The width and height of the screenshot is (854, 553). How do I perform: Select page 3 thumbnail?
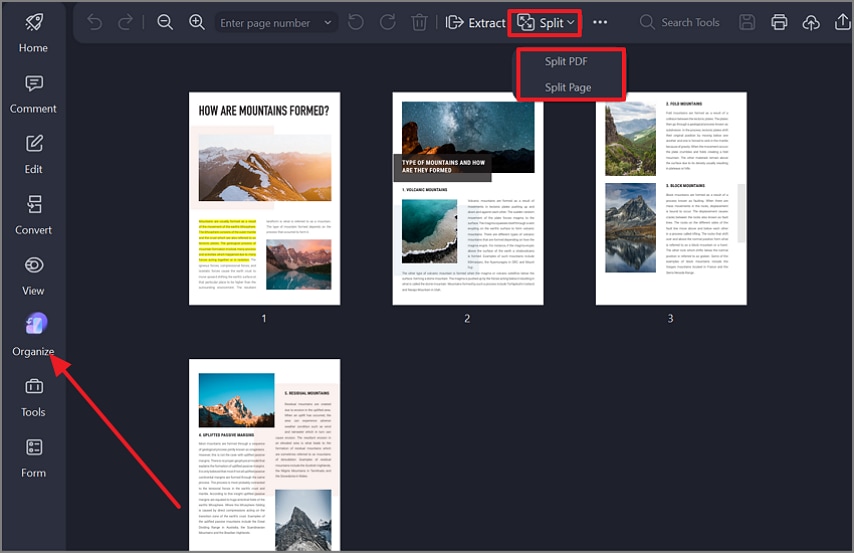671,198
